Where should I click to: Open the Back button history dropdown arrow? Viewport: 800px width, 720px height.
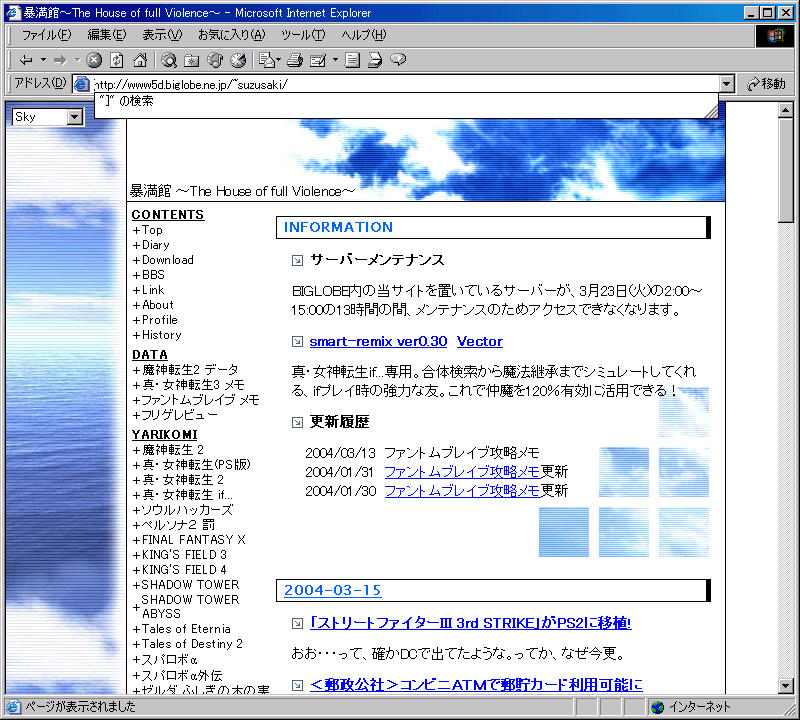[x=43, y=60]
